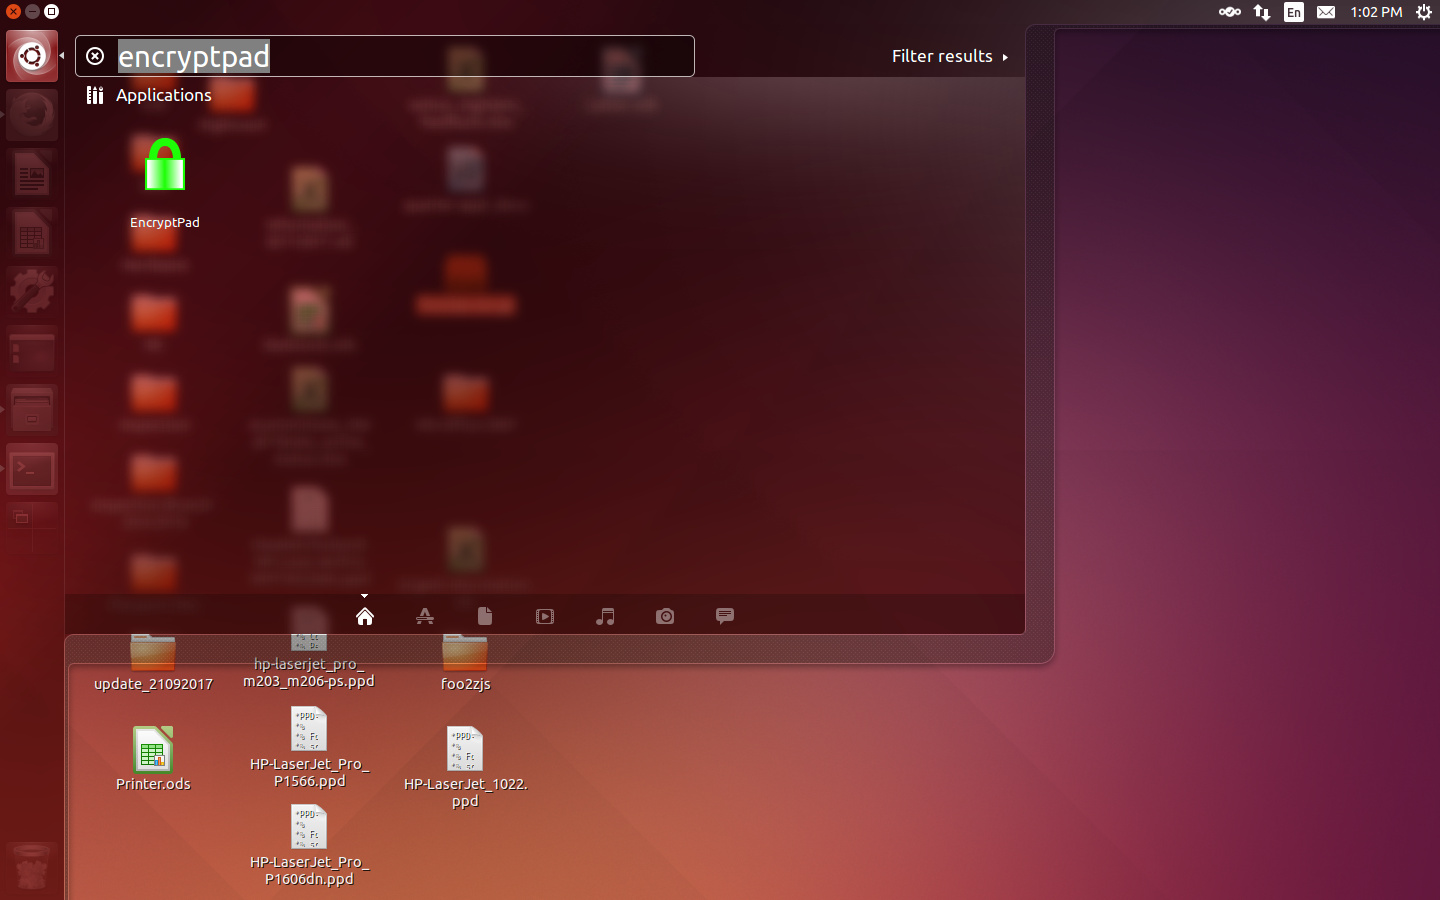Switch to the Music lens

click(x=605, y=616)
